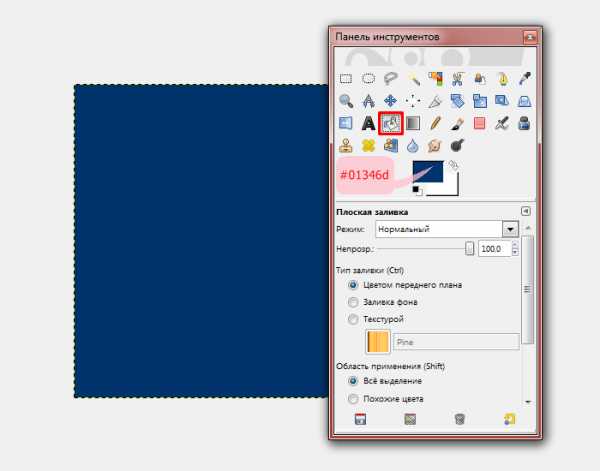The height and width of the screenshot is (471, 600).
Task: Select the Shear tool
Action: [502, 101]
